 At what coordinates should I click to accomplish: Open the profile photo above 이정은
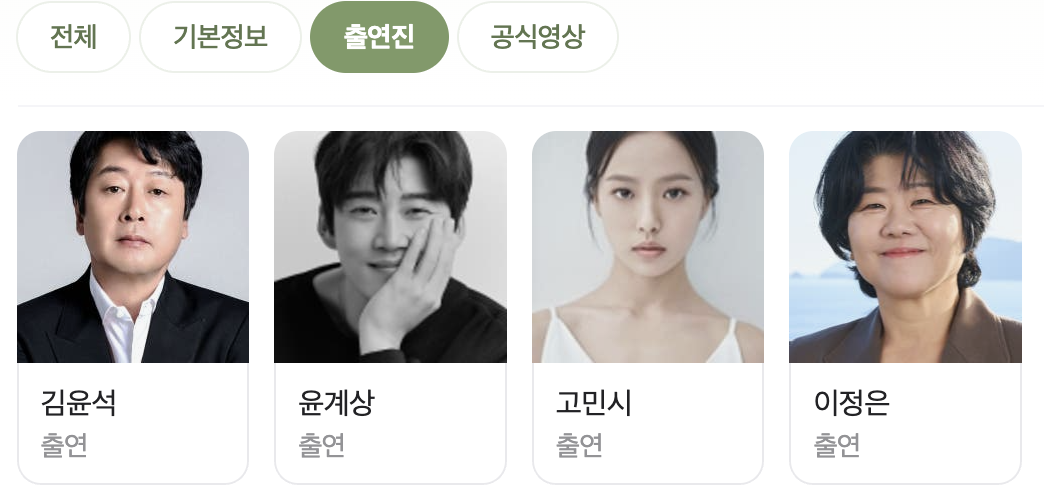tap(906, 247)
